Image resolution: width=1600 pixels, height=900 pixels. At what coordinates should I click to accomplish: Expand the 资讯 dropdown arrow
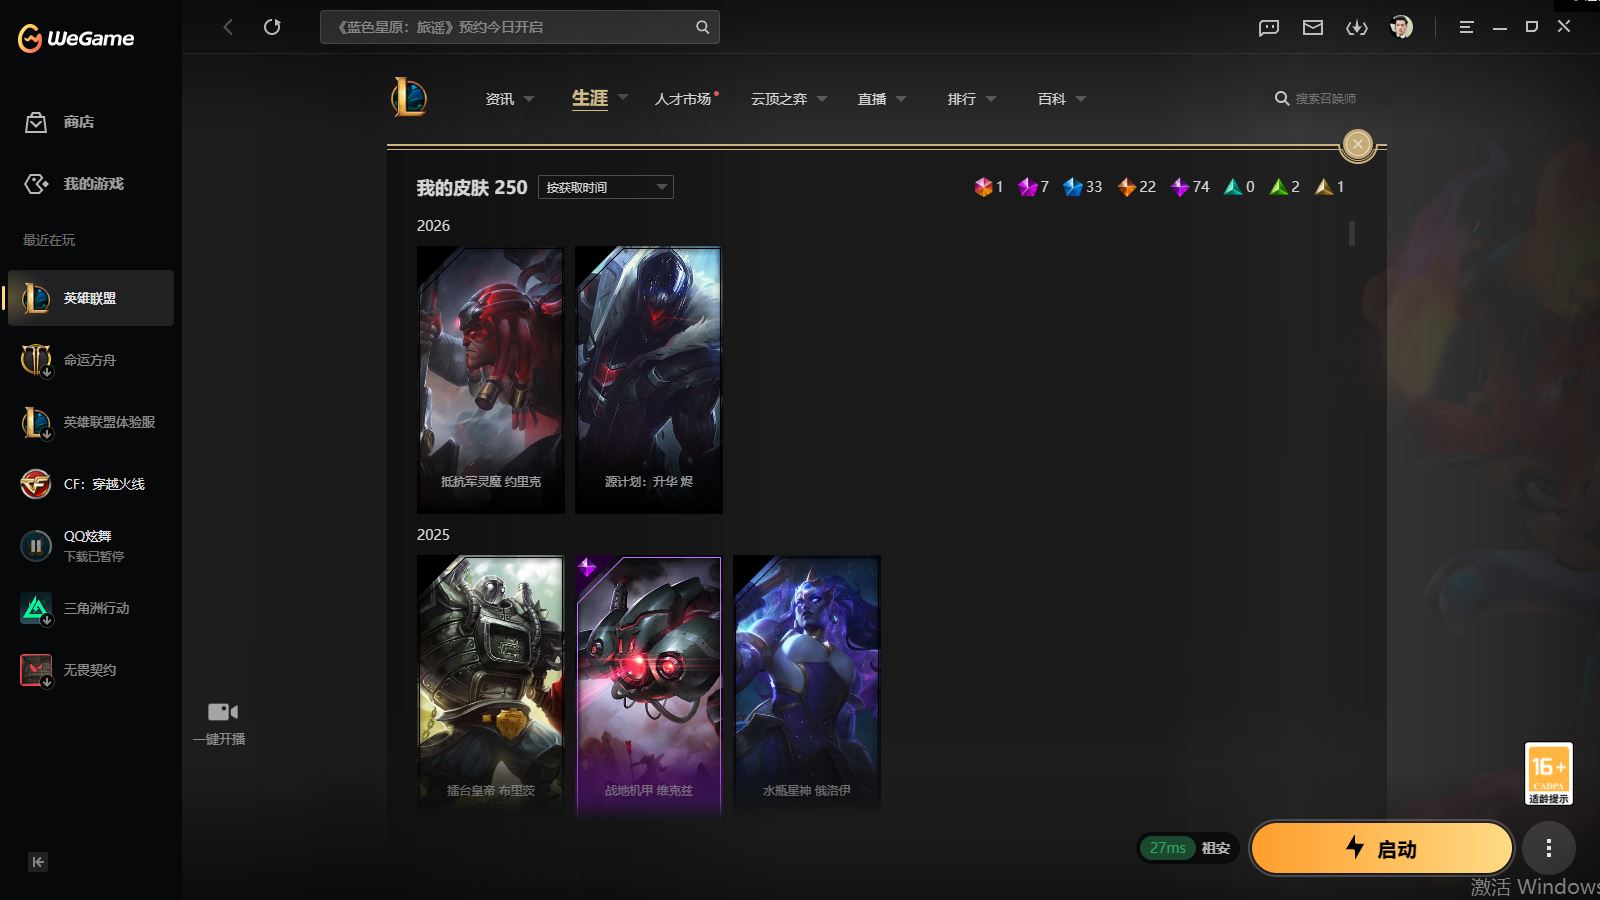529,99
